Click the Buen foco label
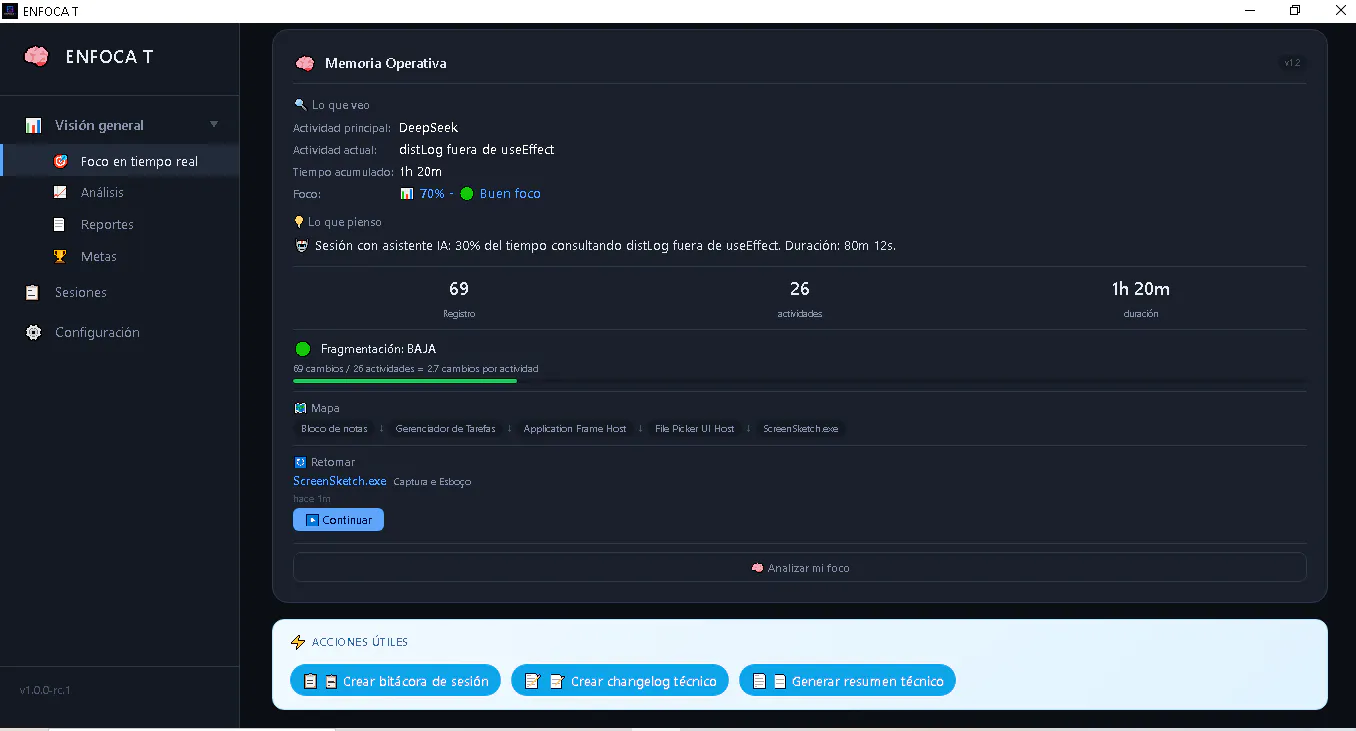The width and height of the screenshot is (1356, 731). (x=510, y=193)
